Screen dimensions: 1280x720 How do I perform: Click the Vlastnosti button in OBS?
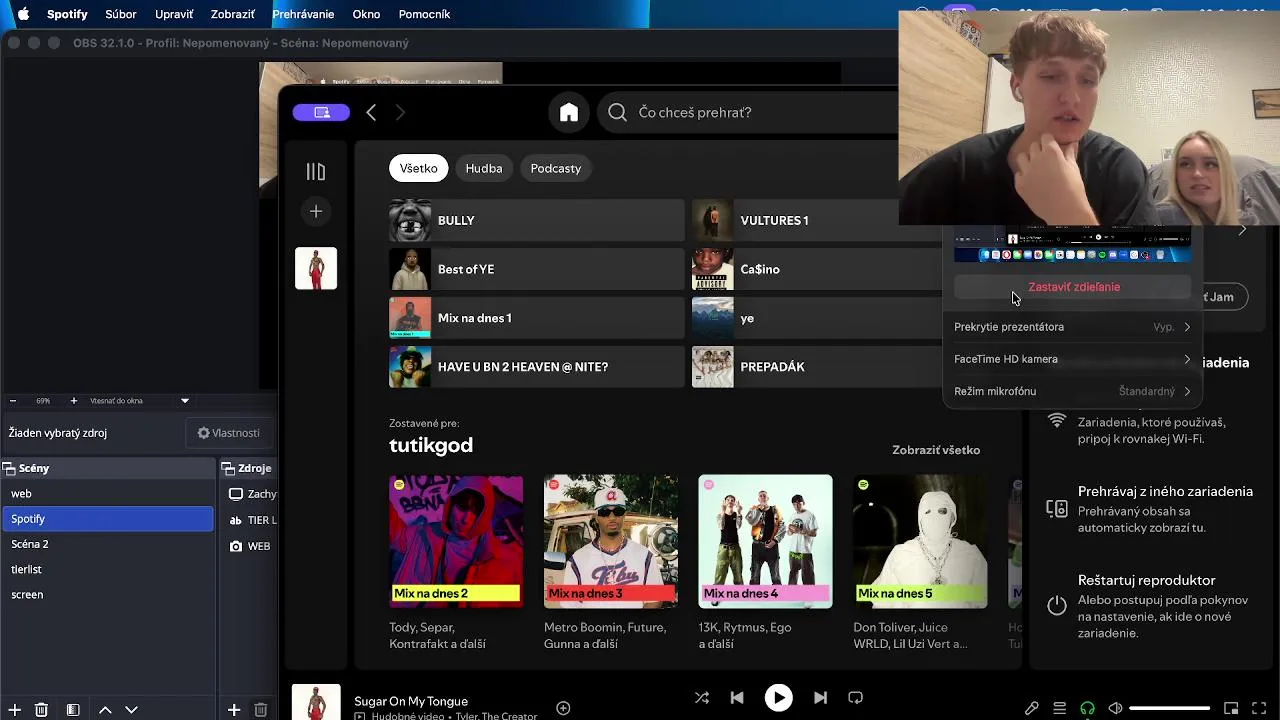pos(229,433)
